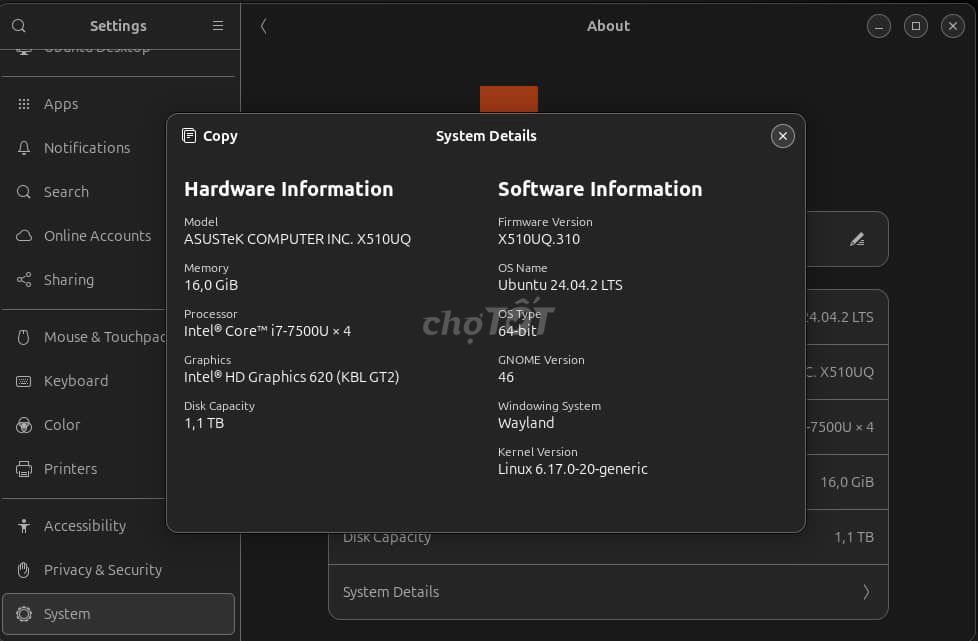Screen dimensions: 978x641
Task: Expand the System Details row chevron
Action: (x=866, y=592)
